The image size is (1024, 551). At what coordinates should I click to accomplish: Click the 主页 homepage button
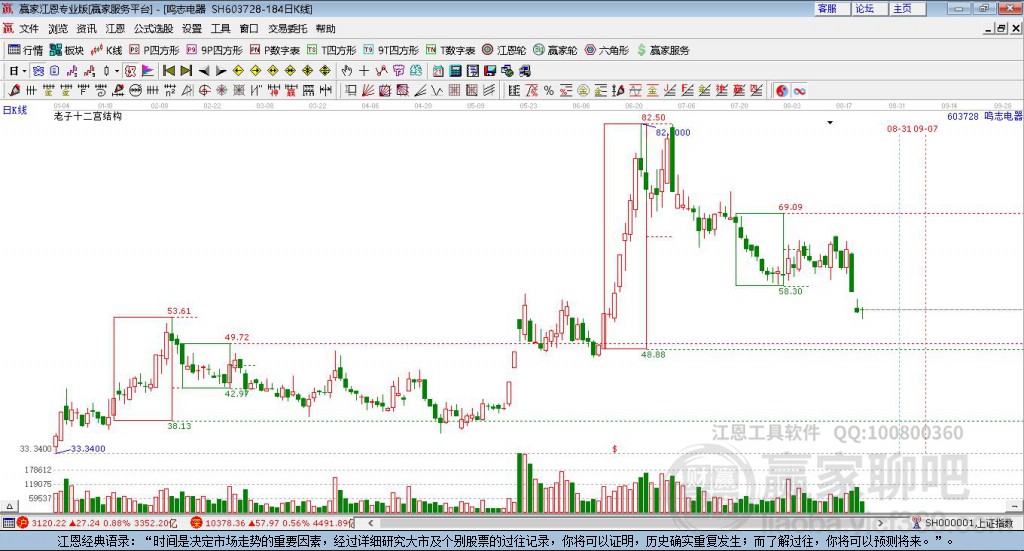tap(907, 8)
